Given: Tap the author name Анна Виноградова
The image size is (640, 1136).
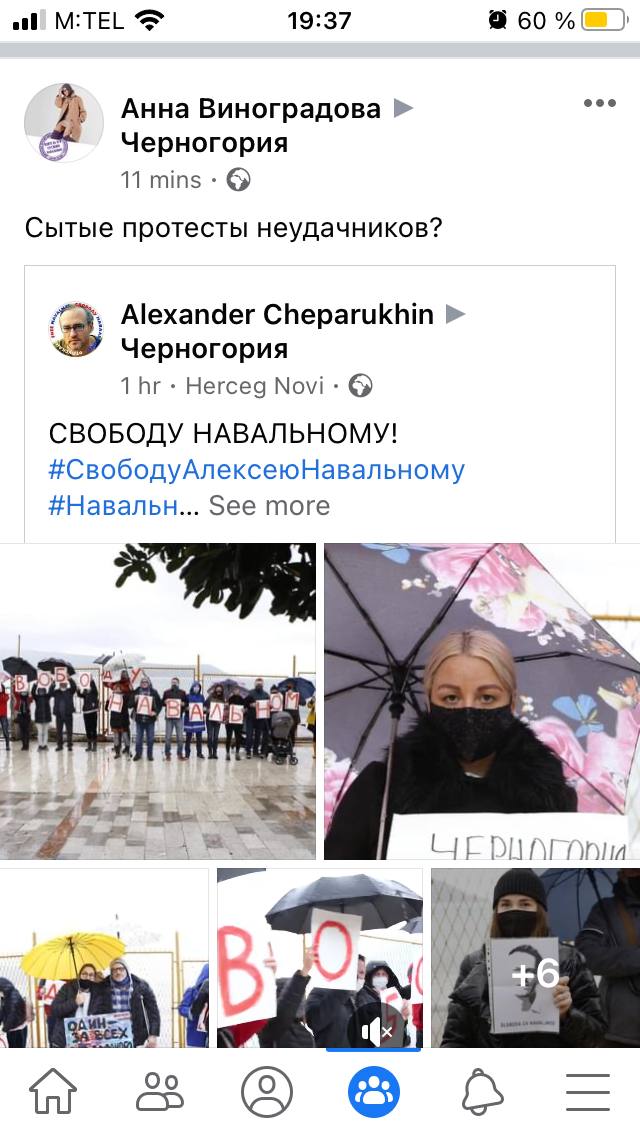Looking at the screenshot, I should point(251,109).
